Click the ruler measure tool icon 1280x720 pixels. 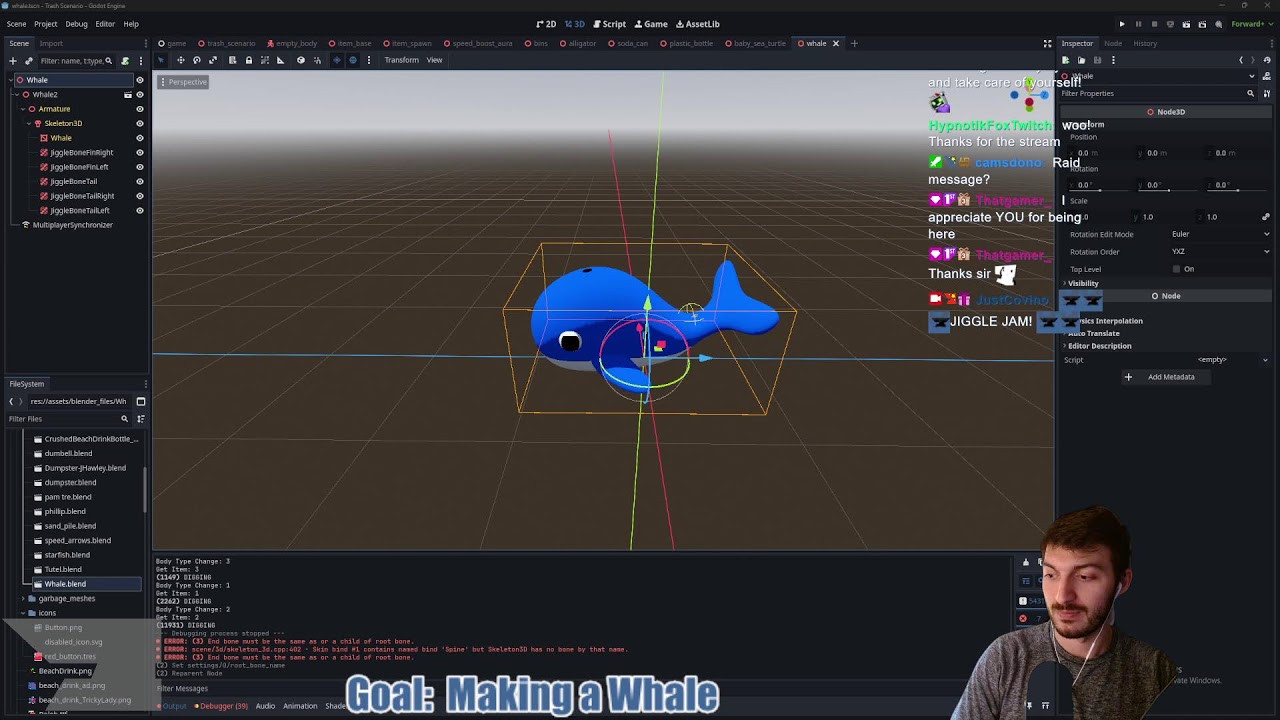click(280, 60)
